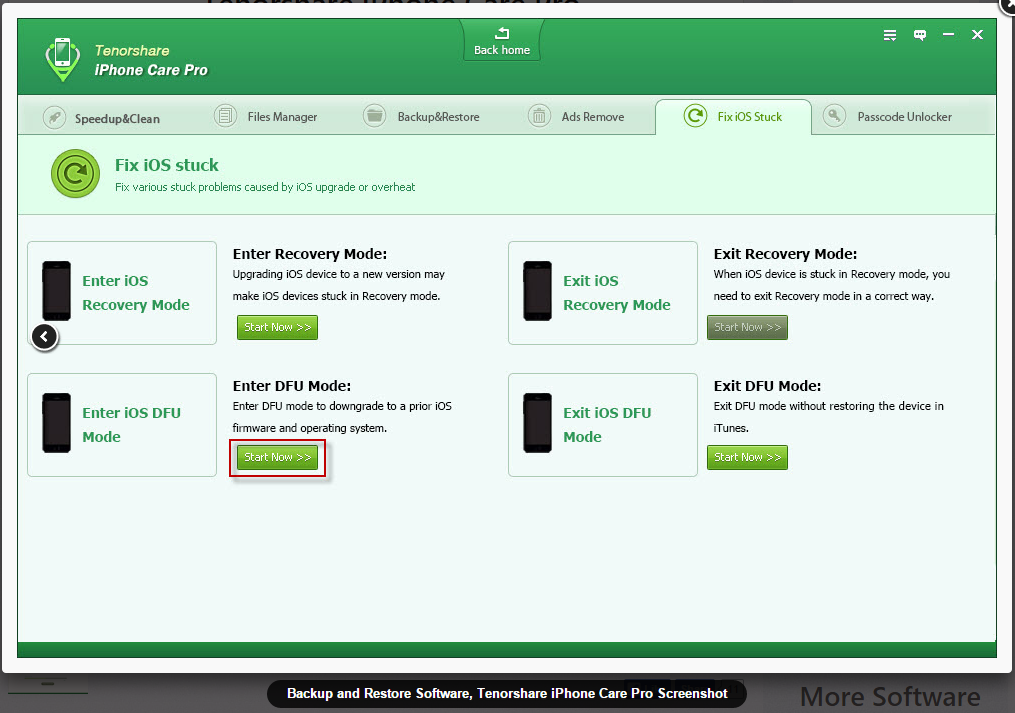Click the Back home button
Image resolution: width=1015 pixels, height=713 pixels.
pyautogui.click(x=502, y=41)
